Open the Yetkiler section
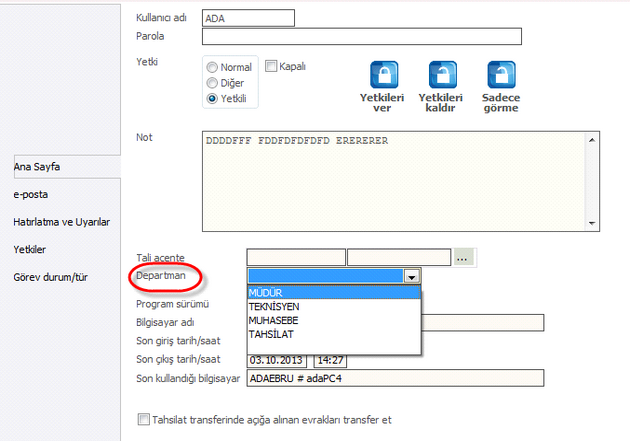 (30, 248)
